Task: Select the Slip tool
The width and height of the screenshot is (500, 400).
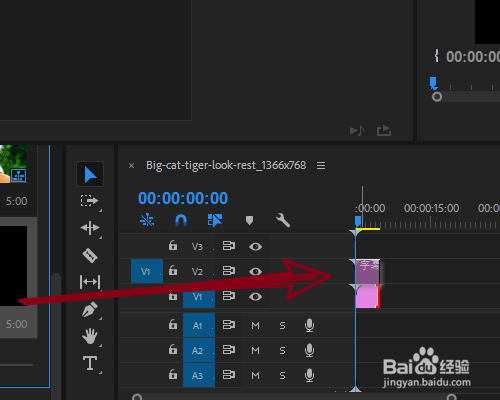Action: click(x=90, y=282)
